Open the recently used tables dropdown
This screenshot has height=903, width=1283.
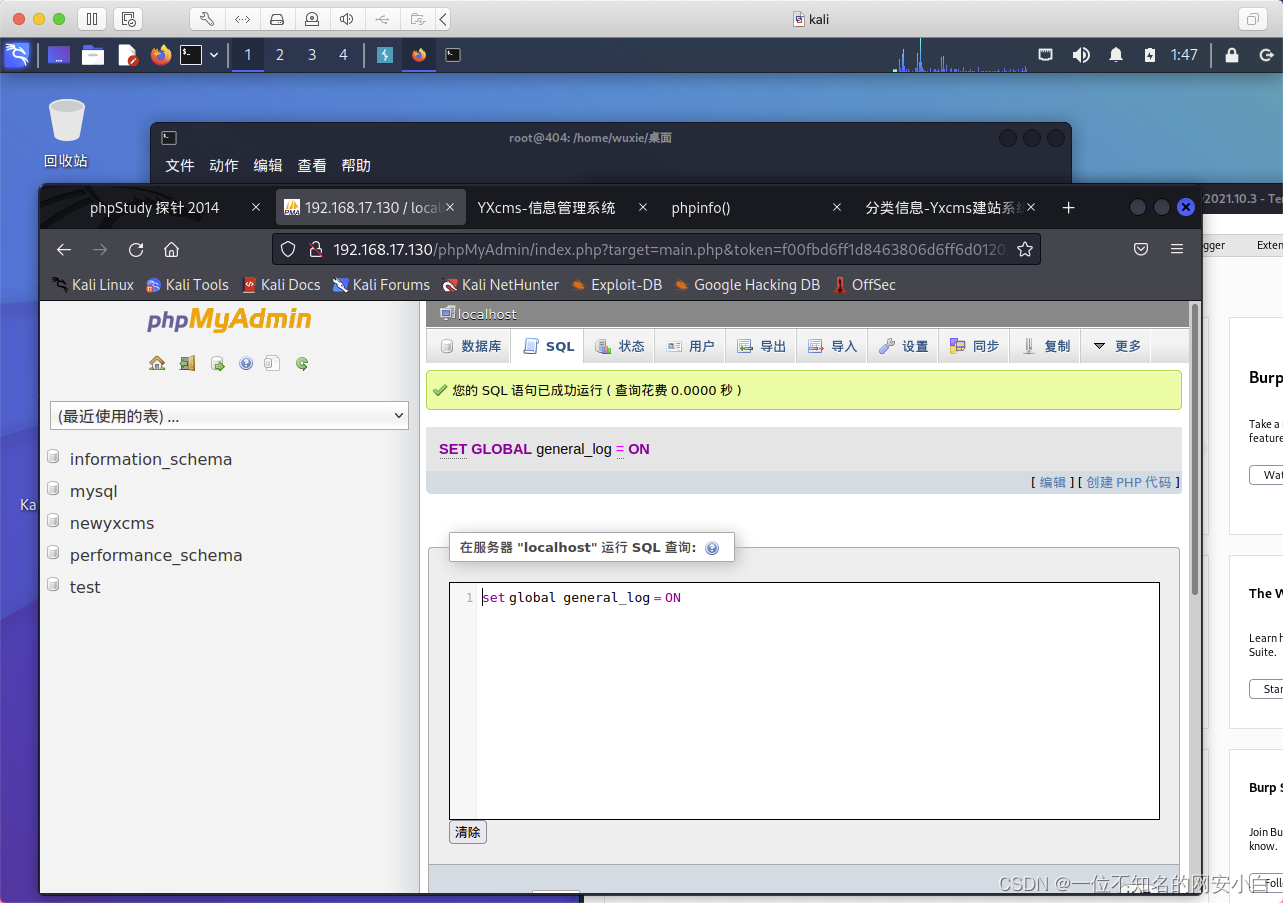tap(229, 416)
